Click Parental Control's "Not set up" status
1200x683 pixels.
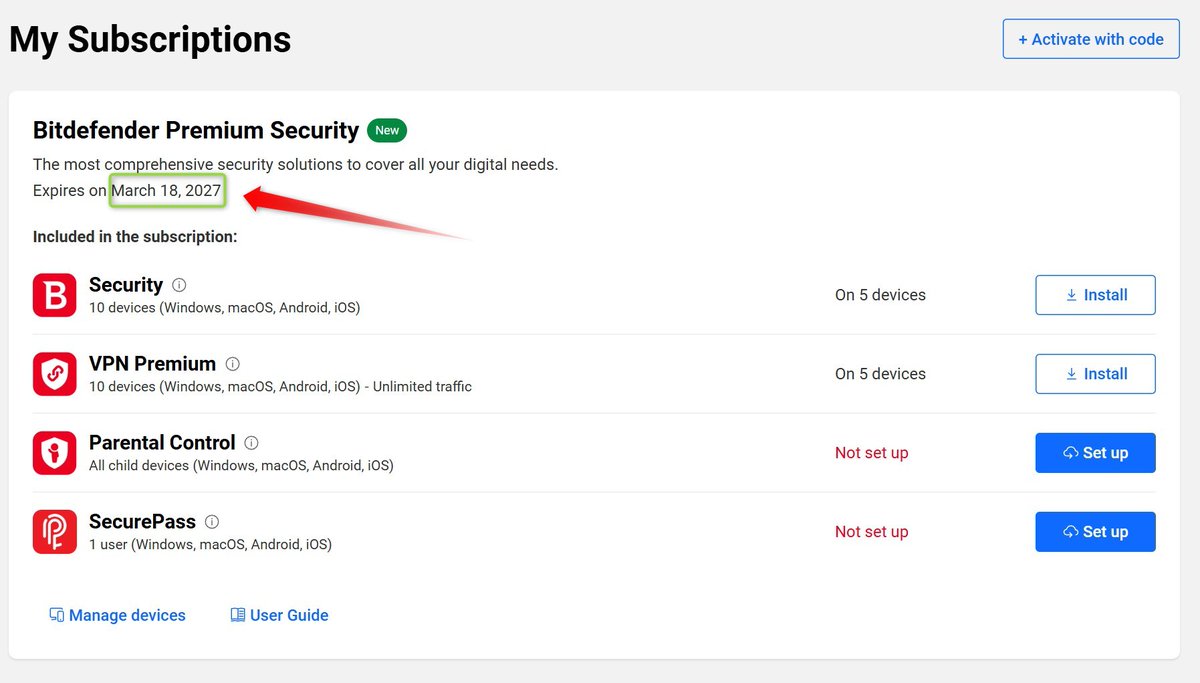click(871, 453)
